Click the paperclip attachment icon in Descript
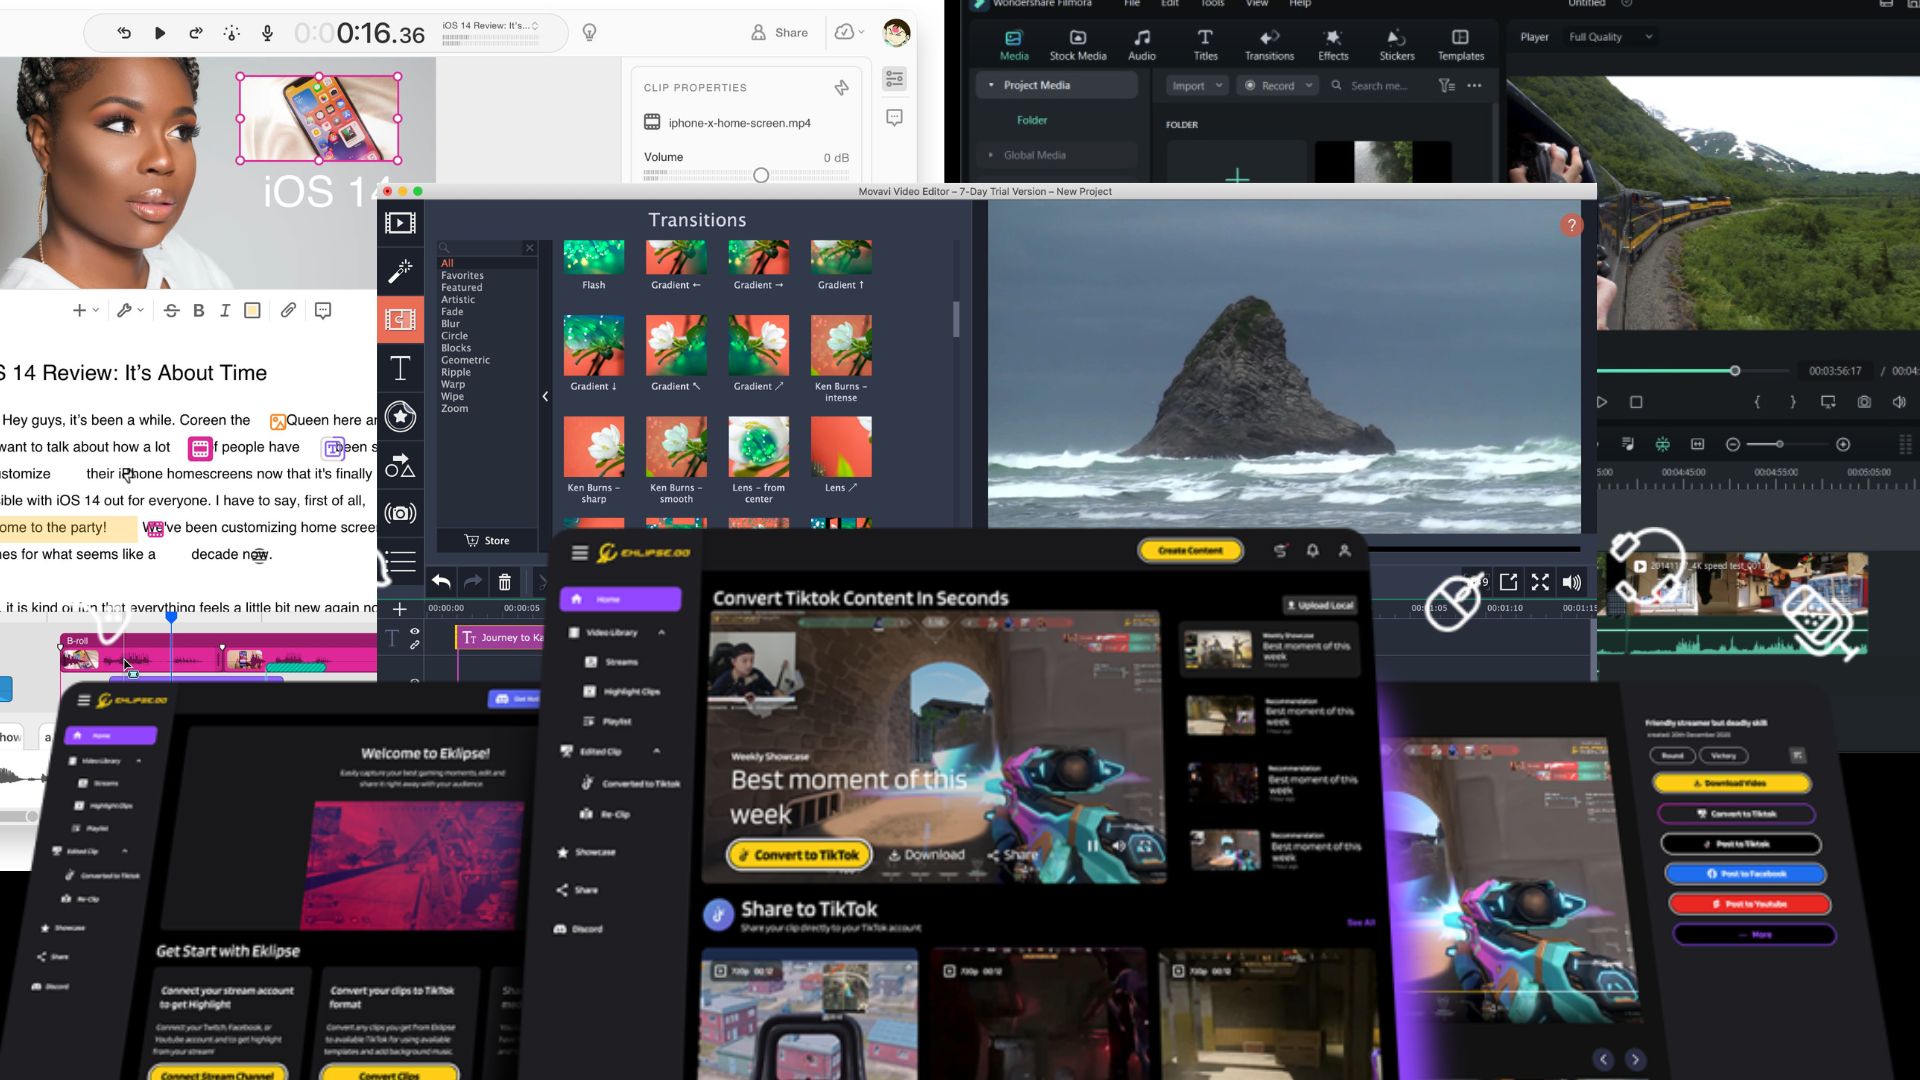Image resolution: width=1920 pixels, height=1080 pixels. pos(288,310)
